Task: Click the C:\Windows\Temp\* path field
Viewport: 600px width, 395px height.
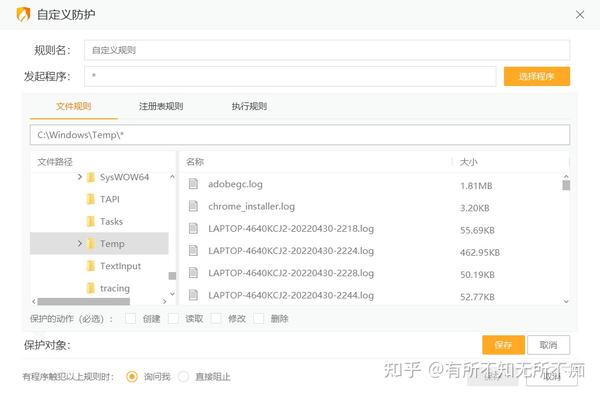Action: pyautogui.click(x=300, y=135)
